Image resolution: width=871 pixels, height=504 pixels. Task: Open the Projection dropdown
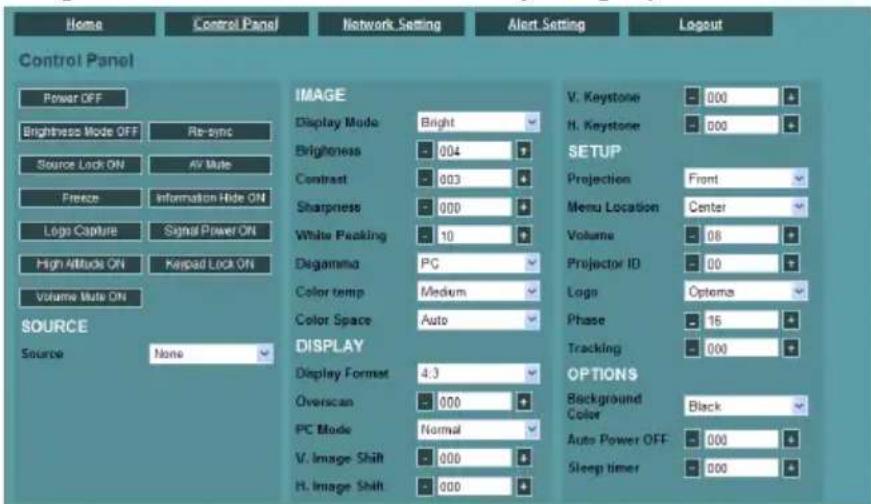[745, 178]
